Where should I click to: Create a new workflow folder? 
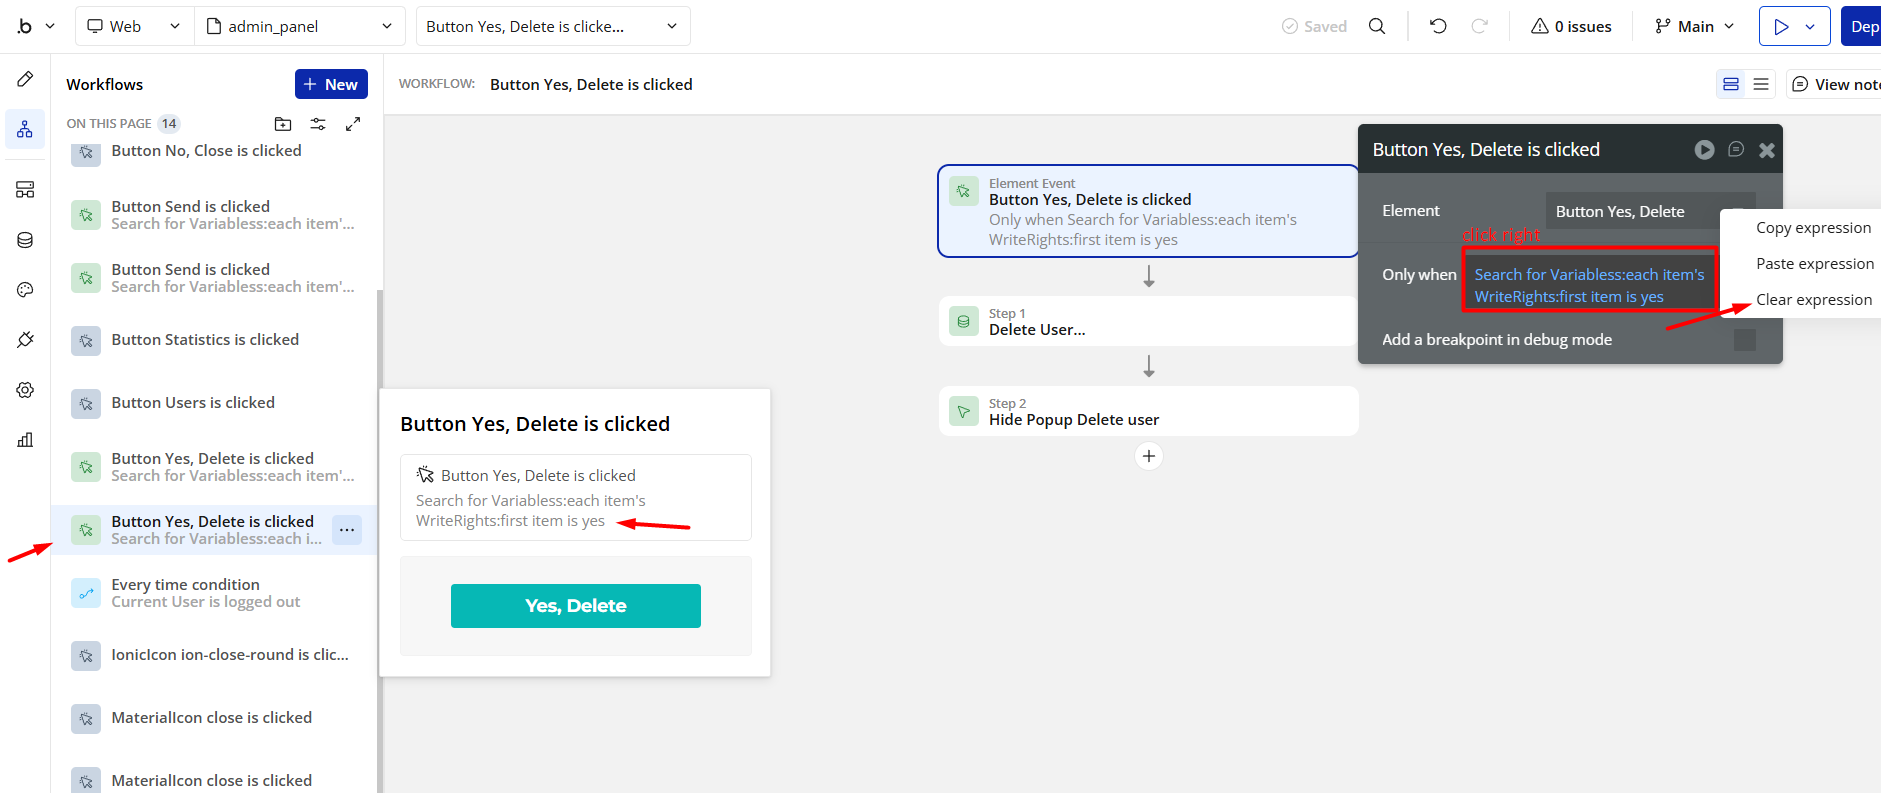click(x=283, y=124)
